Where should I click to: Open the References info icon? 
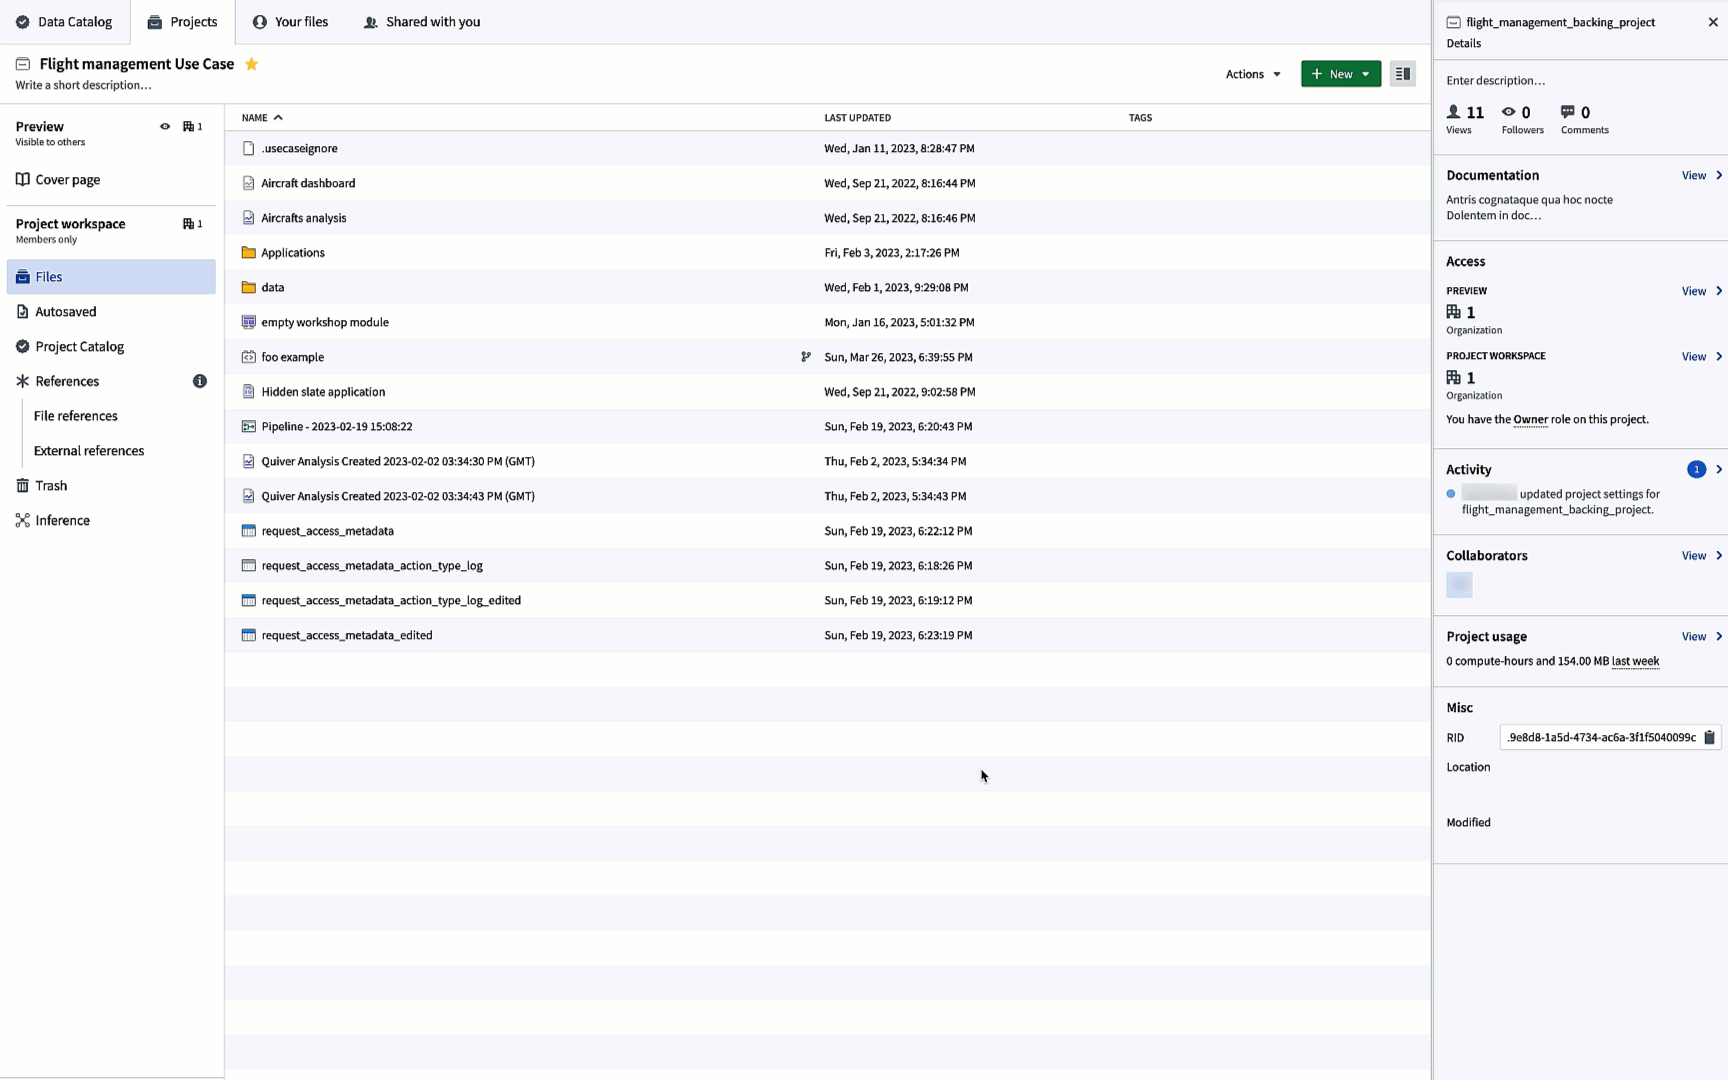click(200, 381)
